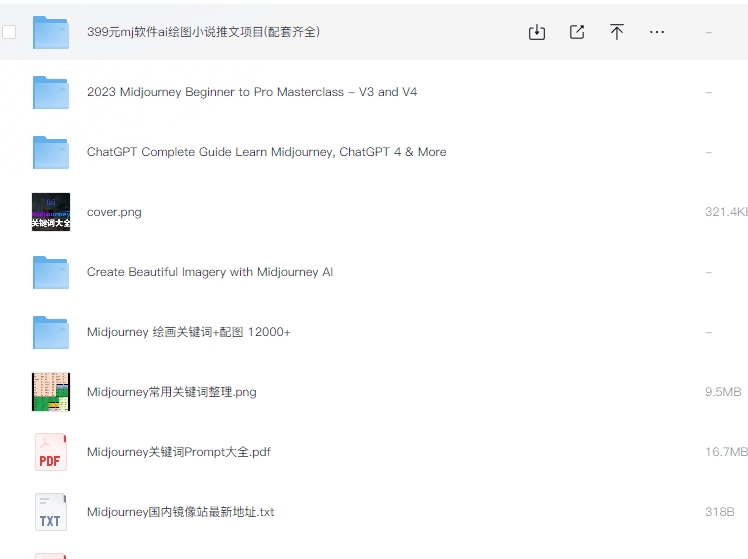This screenshot has width=748, height=559.
Task: Open the more options ellipsis on 399元mj row
Action: pyautogui.click(x=657, y=32)
